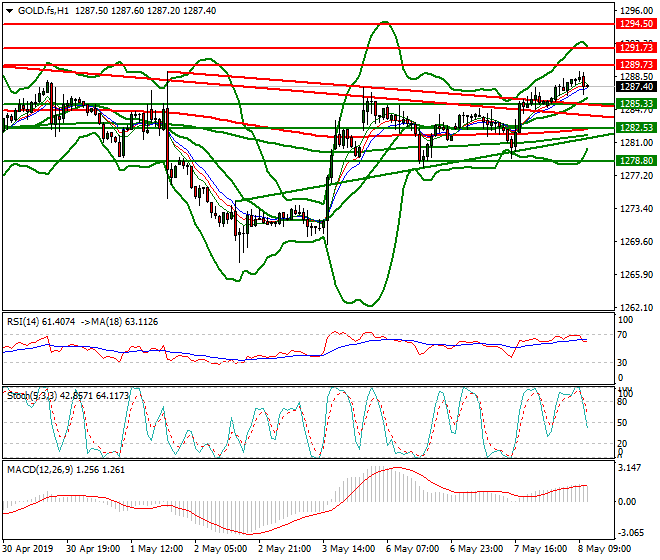The image size is (660, 560).
Task: Click the 1281.00 price scale value
Action: (636, 143)
